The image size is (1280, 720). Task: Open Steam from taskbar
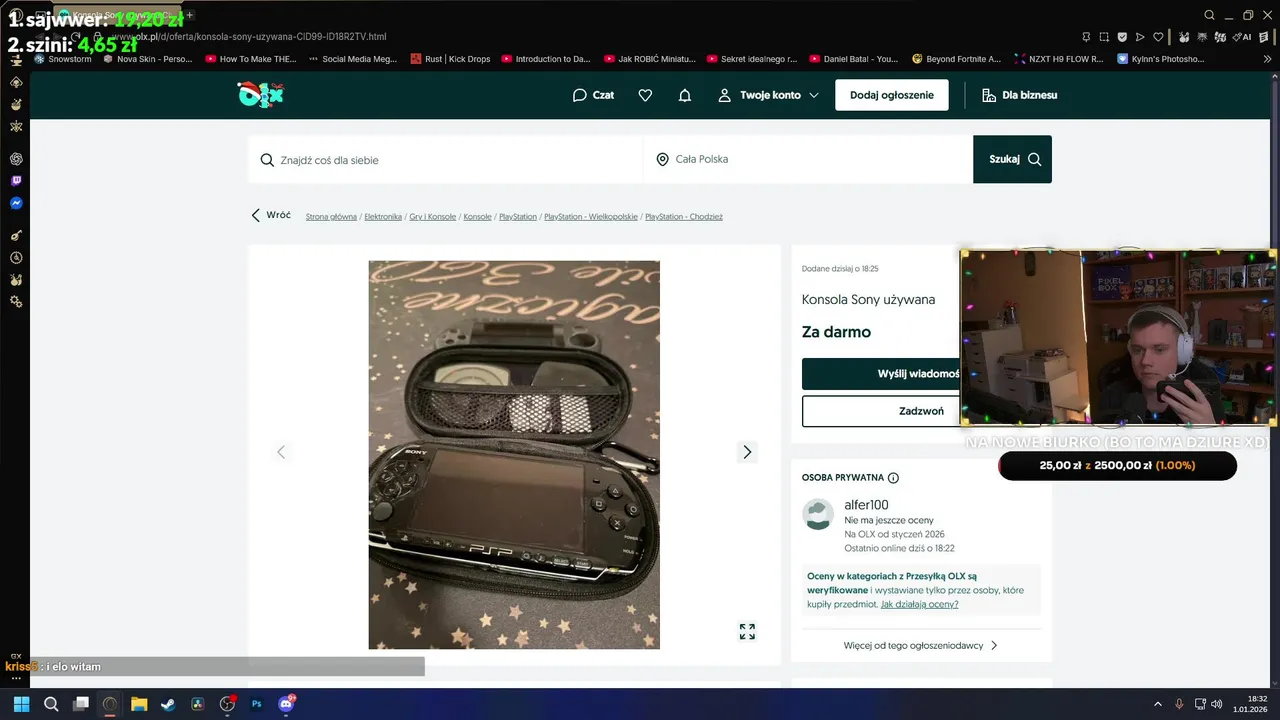[x=168, y=704]
